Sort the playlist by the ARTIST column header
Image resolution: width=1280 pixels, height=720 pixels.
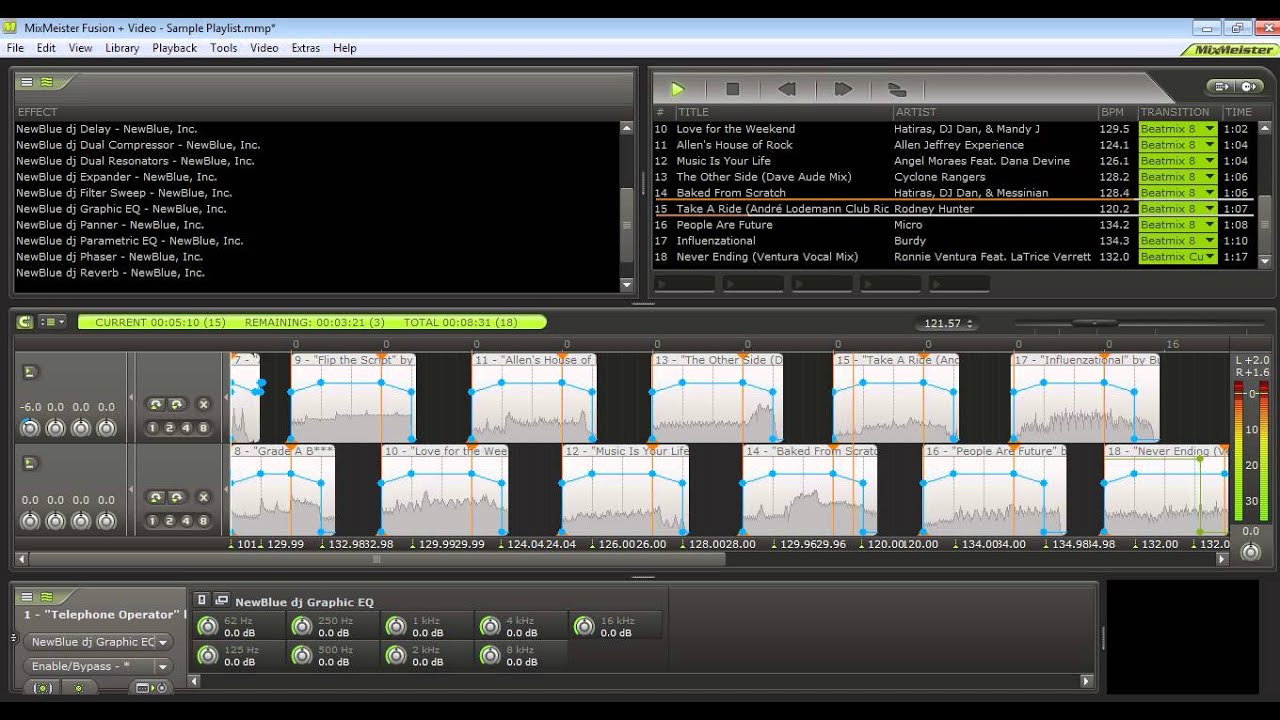pos(995,112)
